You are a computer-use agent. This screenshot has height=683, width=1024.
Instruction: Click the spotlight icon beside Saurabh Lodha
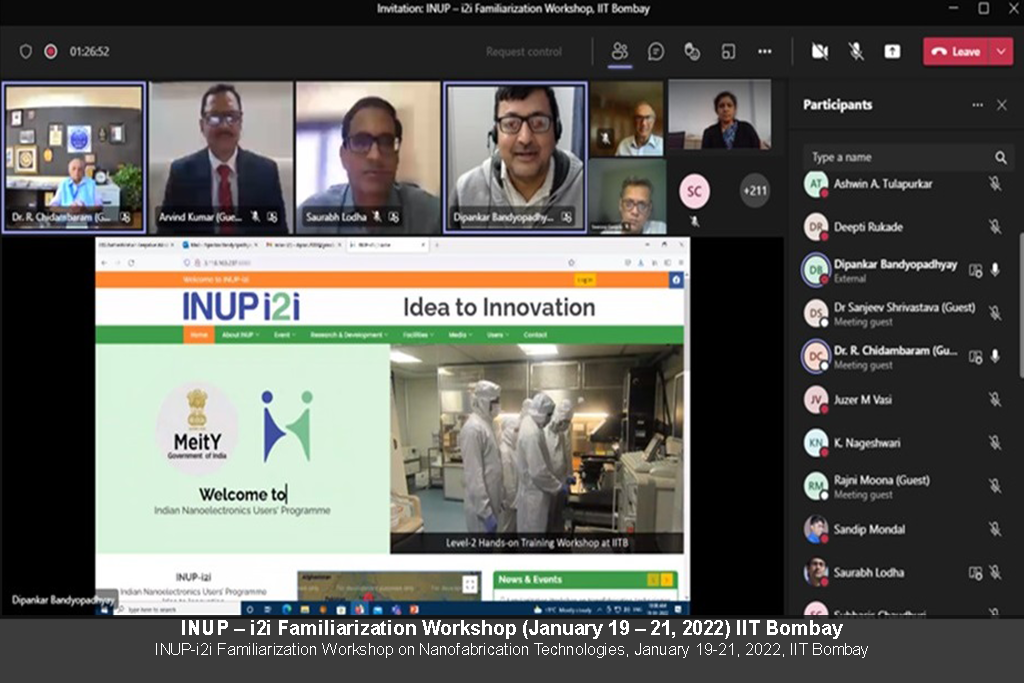coord(975,573)
